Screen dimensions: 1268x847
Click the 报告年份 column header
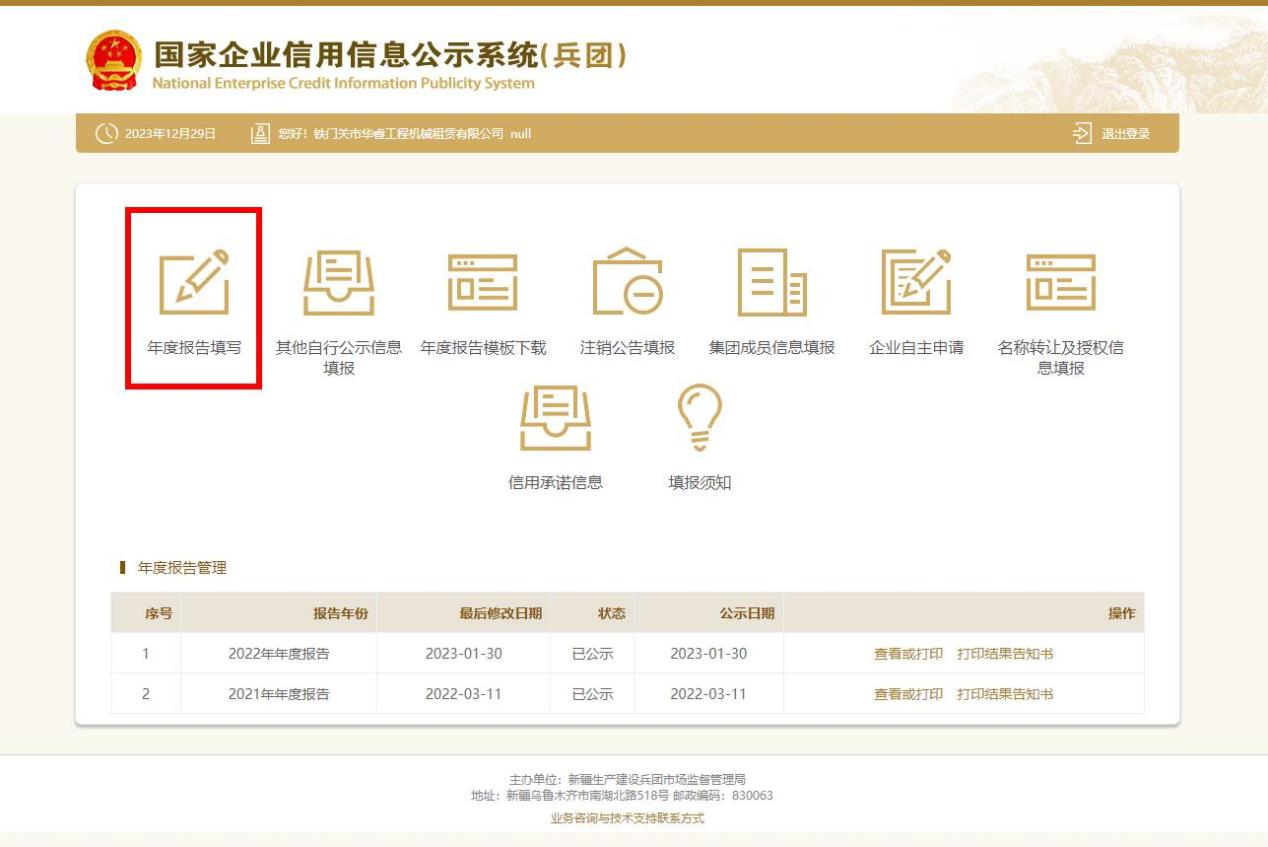pyautogui.click(x=340, y=613)
